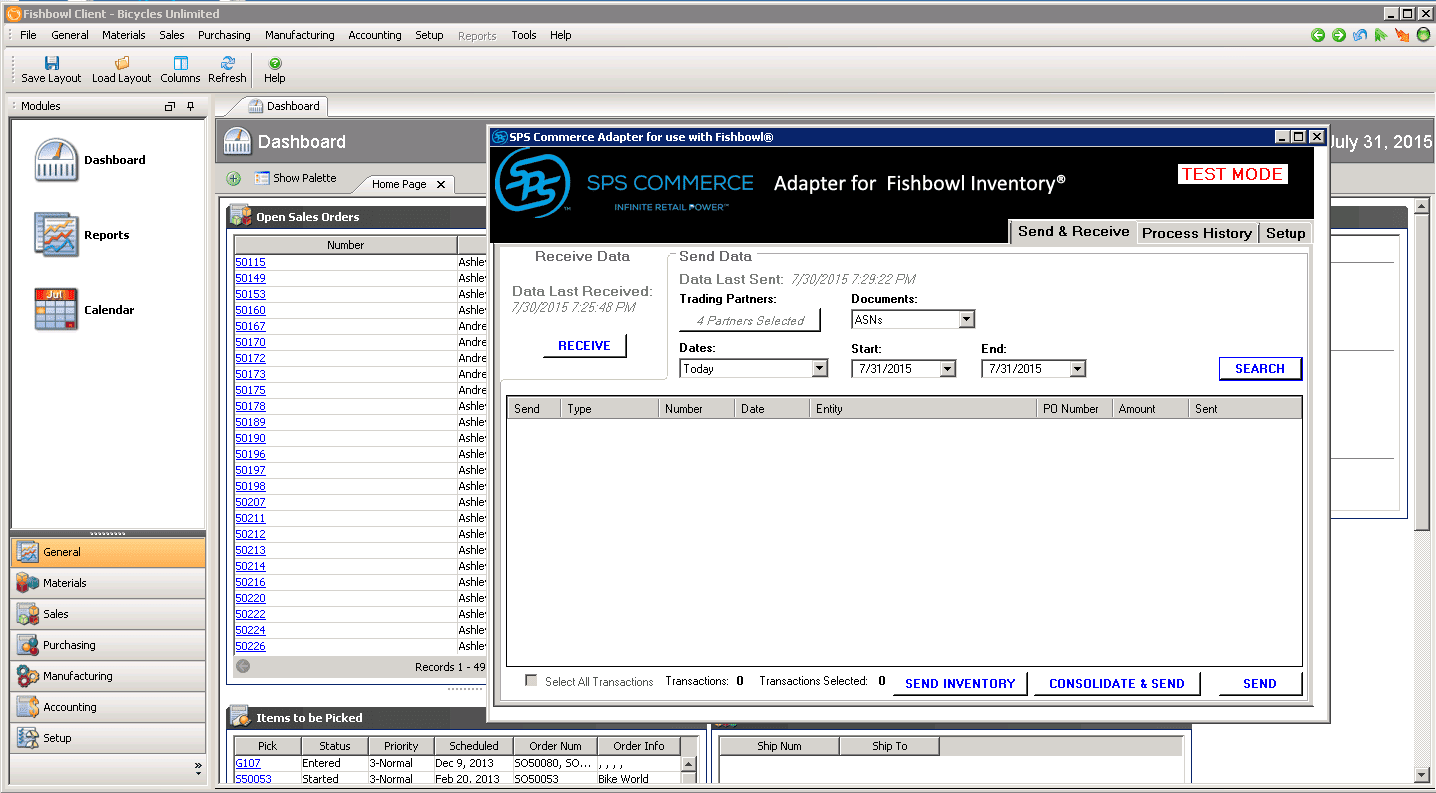Click the previous records arrow in Open Sales Orders
The image size is (1436, 793).
[243, 666]
